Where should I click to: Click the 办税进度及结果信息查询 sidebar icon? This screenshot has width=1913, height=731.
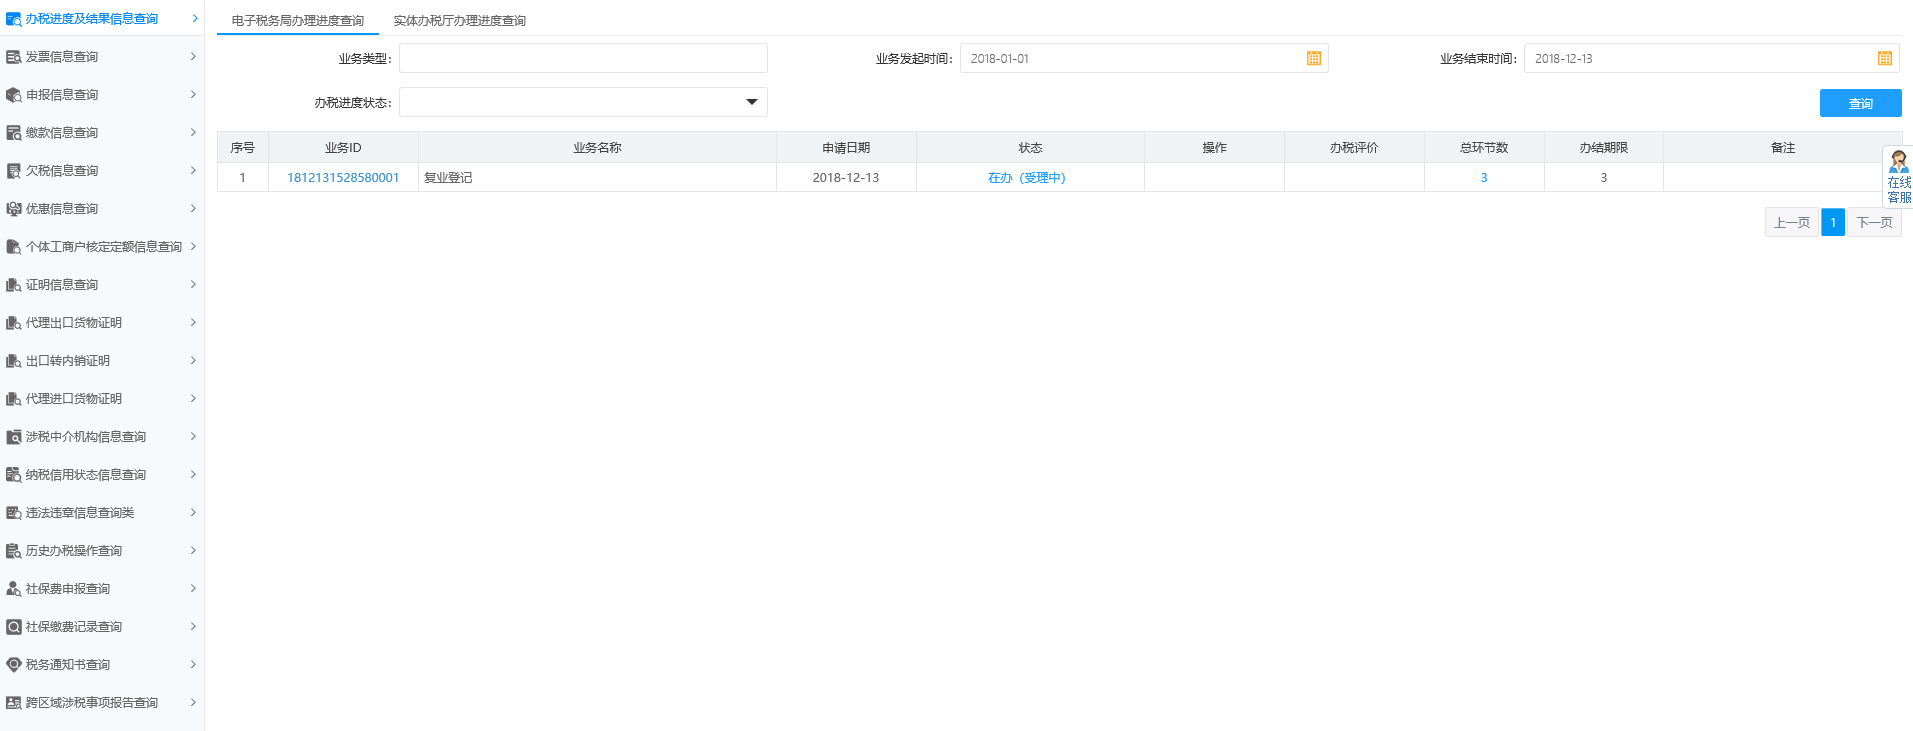coord(13,19)
